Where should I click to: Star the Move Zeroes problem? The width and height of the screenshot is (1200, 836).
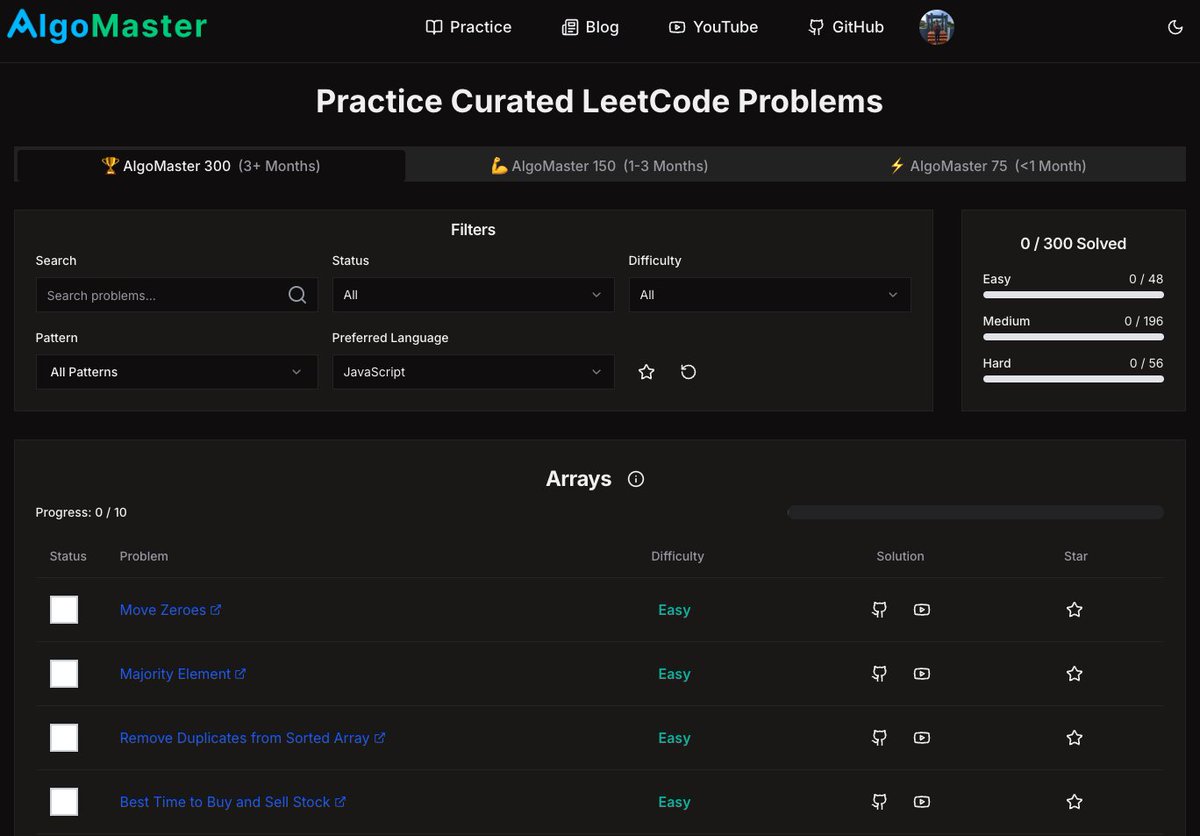tap(1075, 610)
